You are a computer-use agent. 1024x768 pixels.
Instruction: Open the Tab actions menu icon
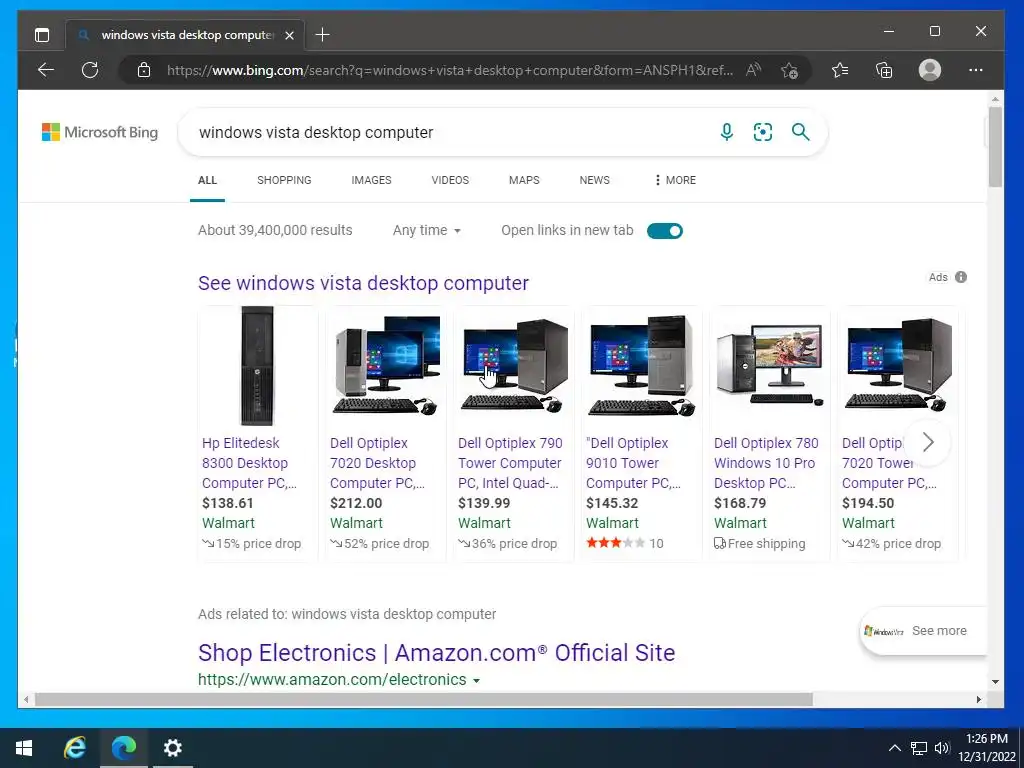pyautogui.click(x=42, y=35)
